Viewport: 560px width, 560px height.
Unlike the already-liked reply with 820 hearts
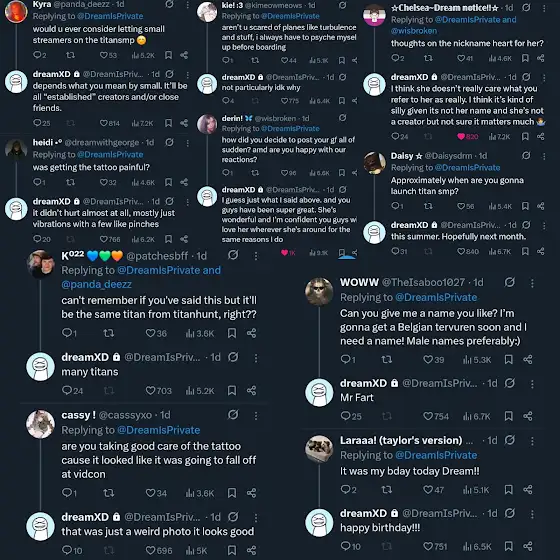click(468, 136)
